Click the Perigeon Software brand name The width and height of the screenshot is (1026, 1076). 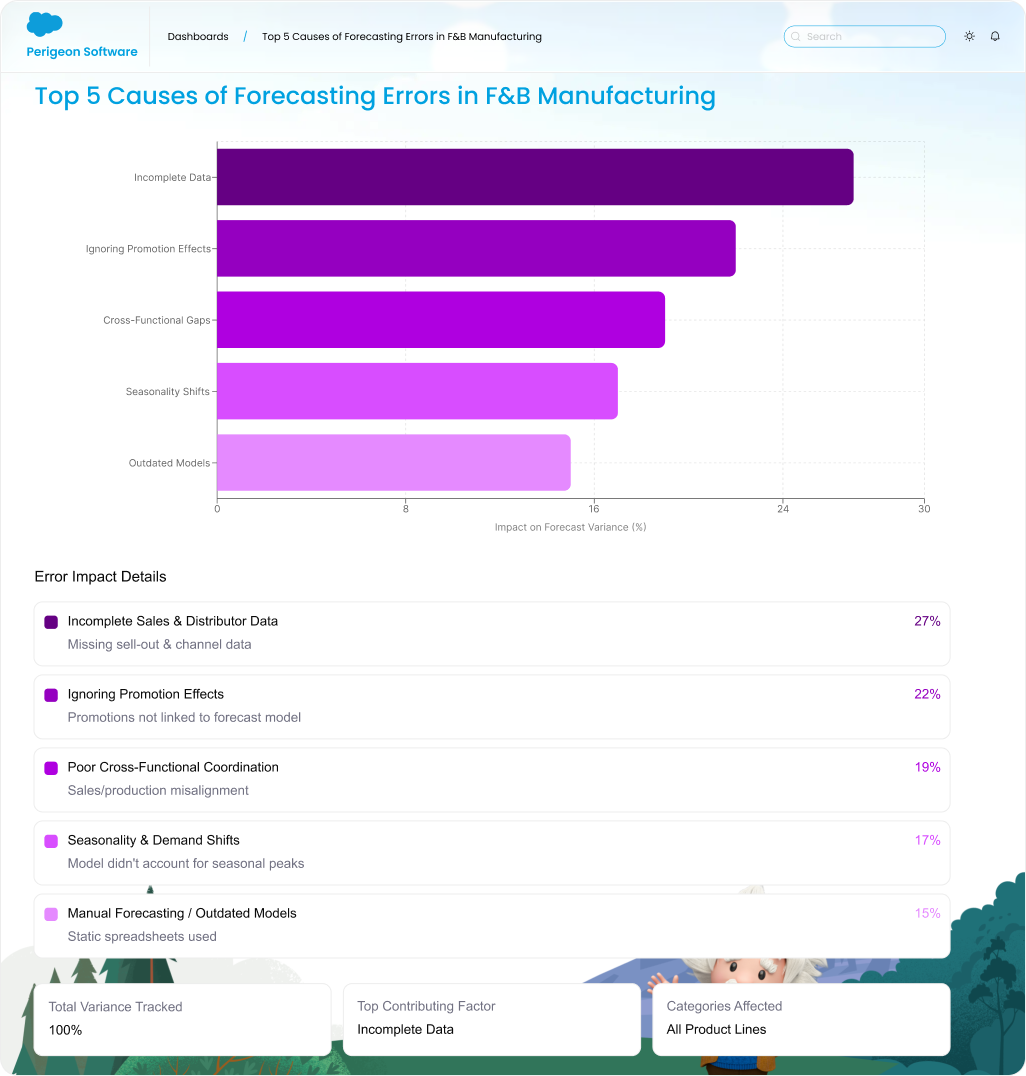pos(82,52)
